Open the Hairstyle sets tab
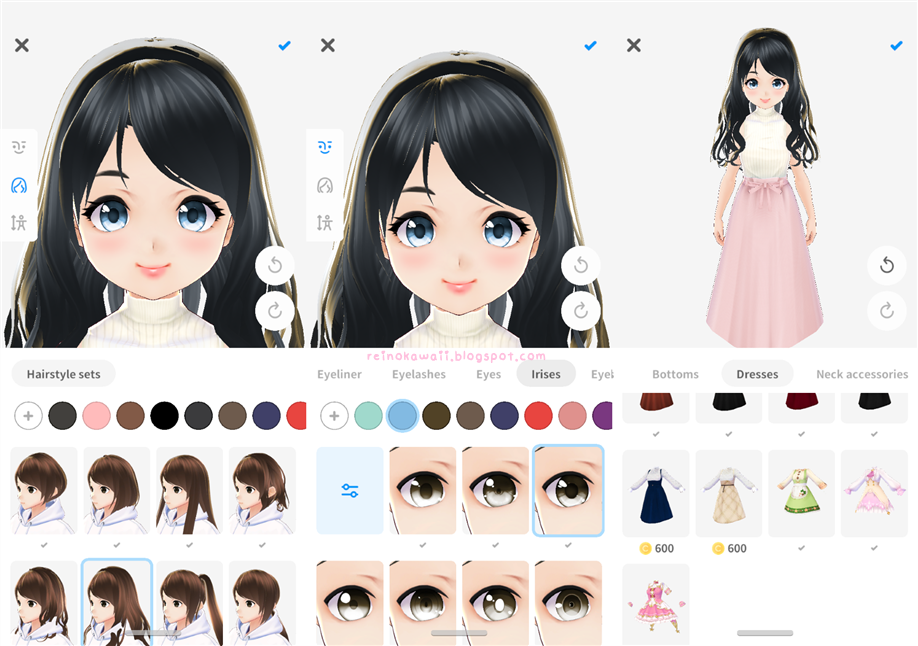The image size is (918, 646). tap(63, 374)
